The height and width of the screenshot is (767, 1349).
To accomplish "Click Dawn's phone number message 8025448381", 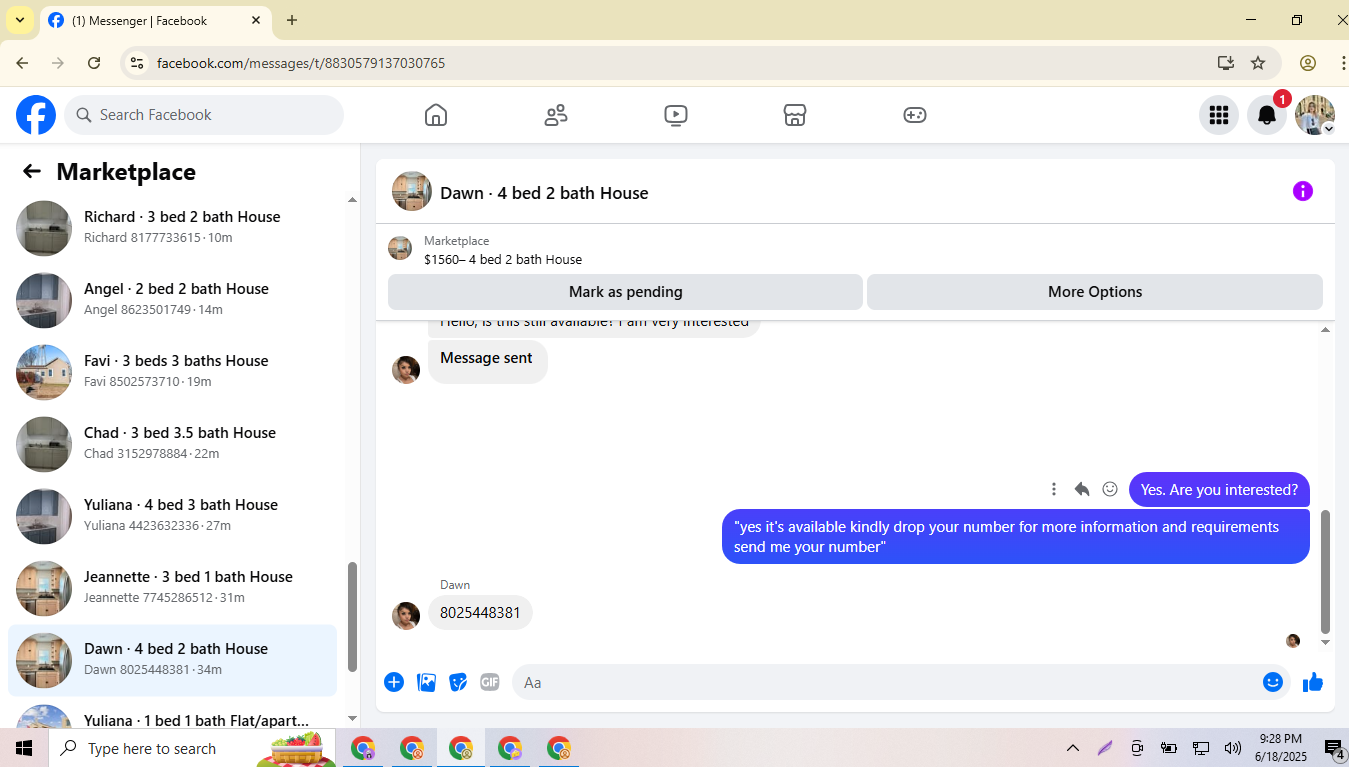I will [480, 613].
